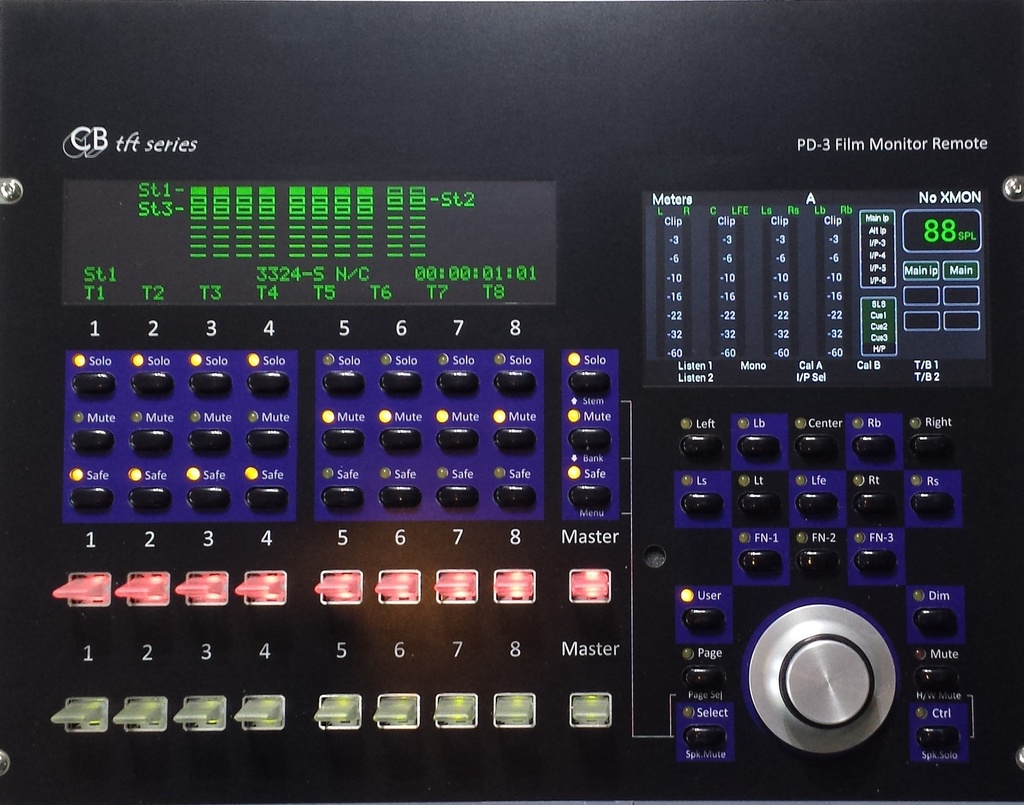Select the Left speaker button
The width and height of the screenshot is (1024, 805).
point(701,447)
